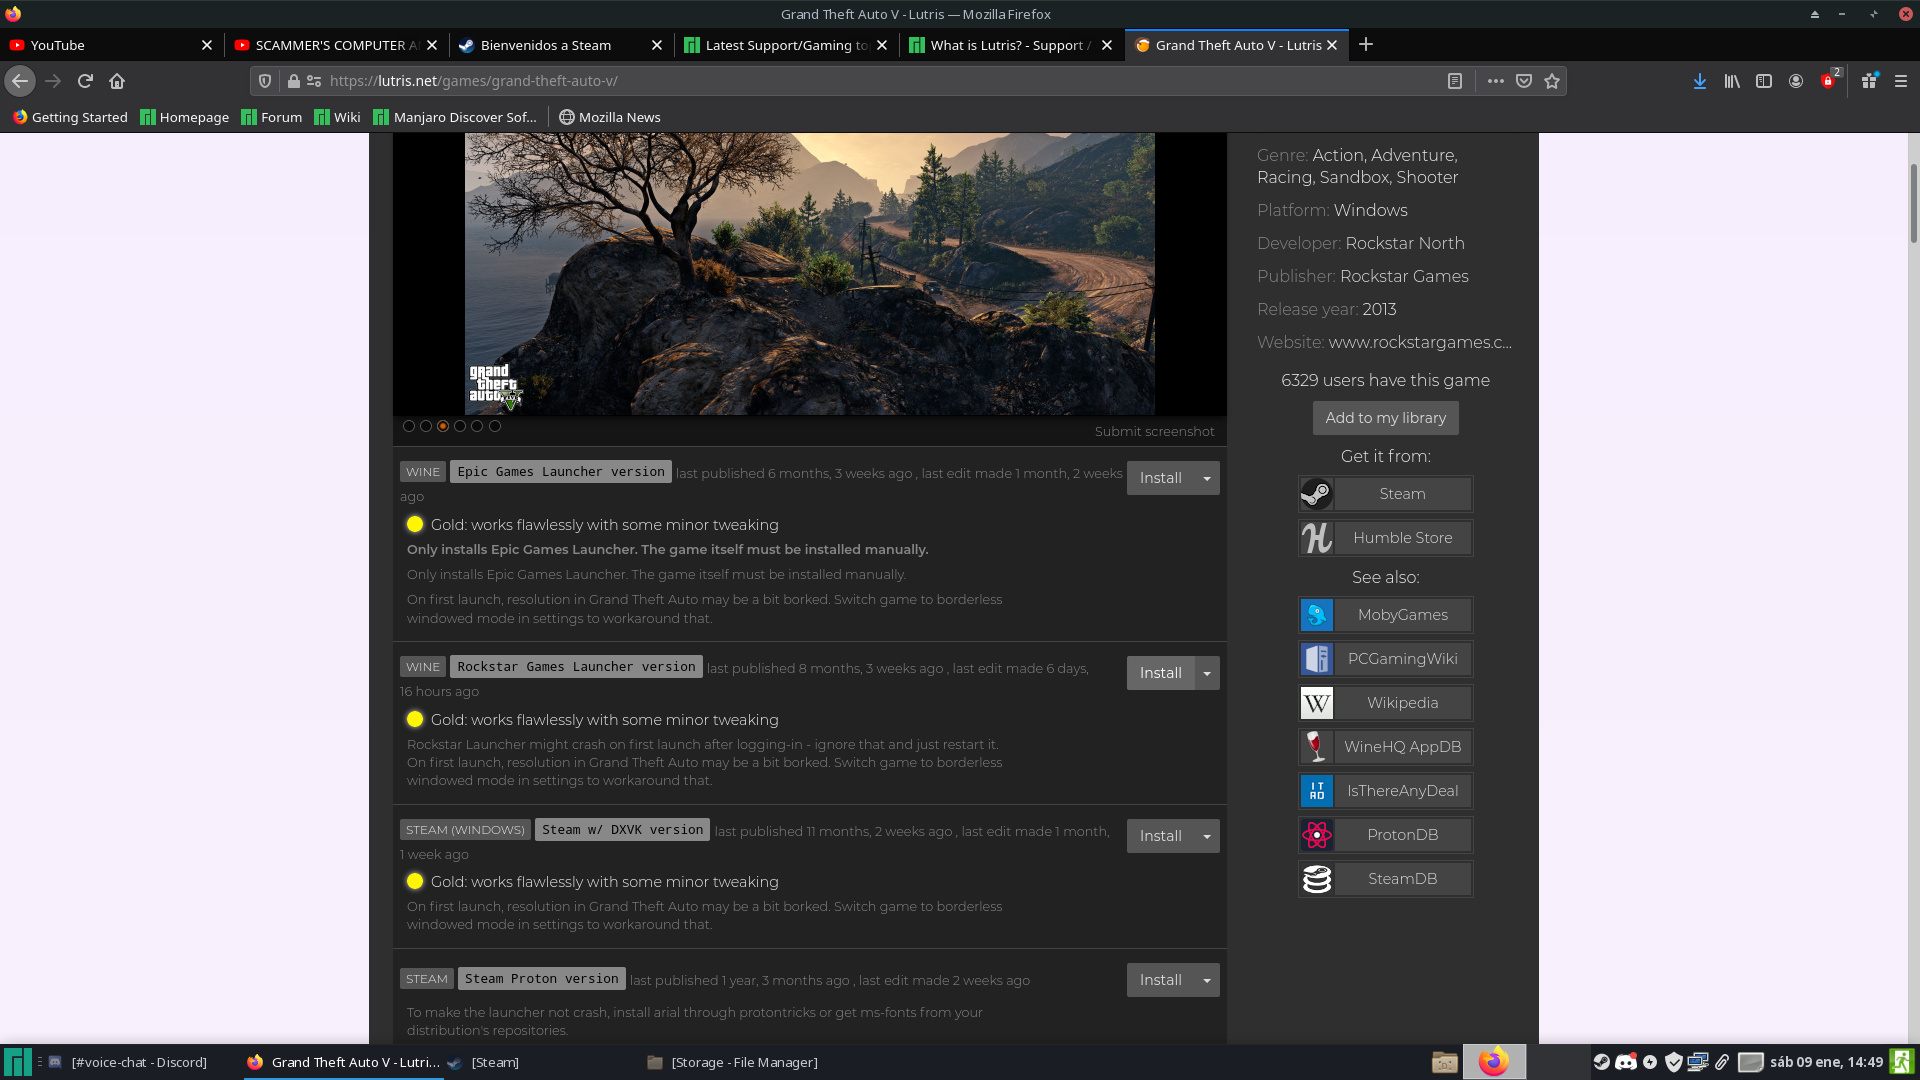Navigate to MobyGames via its icon
This screenshot has width=1920, height=1080.
(1317, 615)
